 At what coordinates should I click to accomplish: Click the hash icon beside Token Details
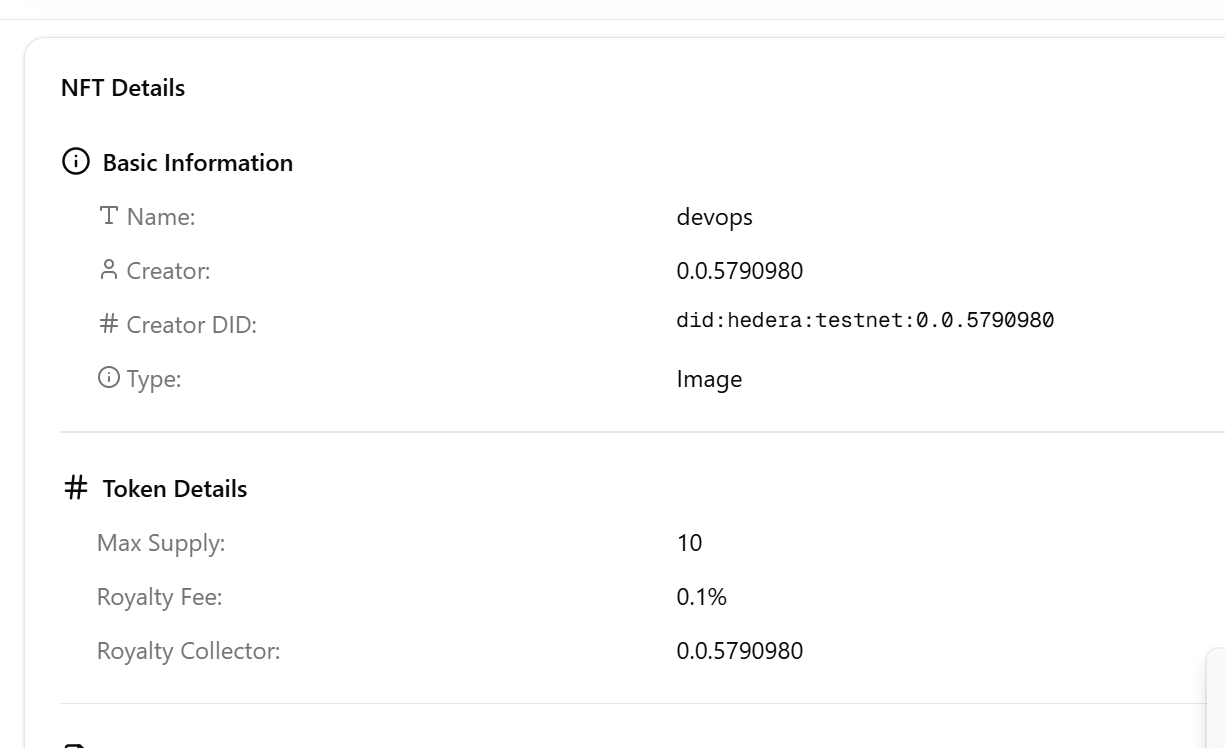(x=76, y=488)
